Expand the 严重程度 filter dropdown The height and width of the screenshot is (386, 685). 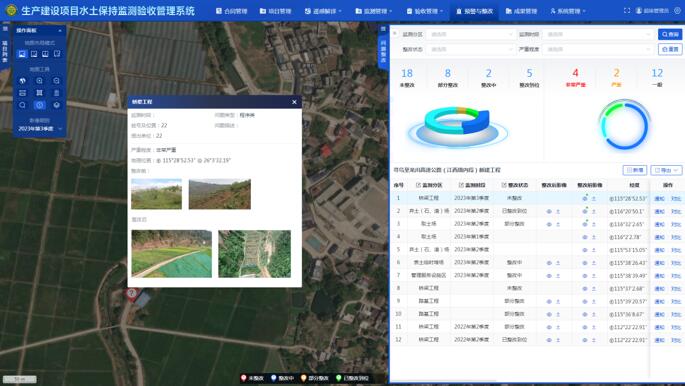(598, 49)
